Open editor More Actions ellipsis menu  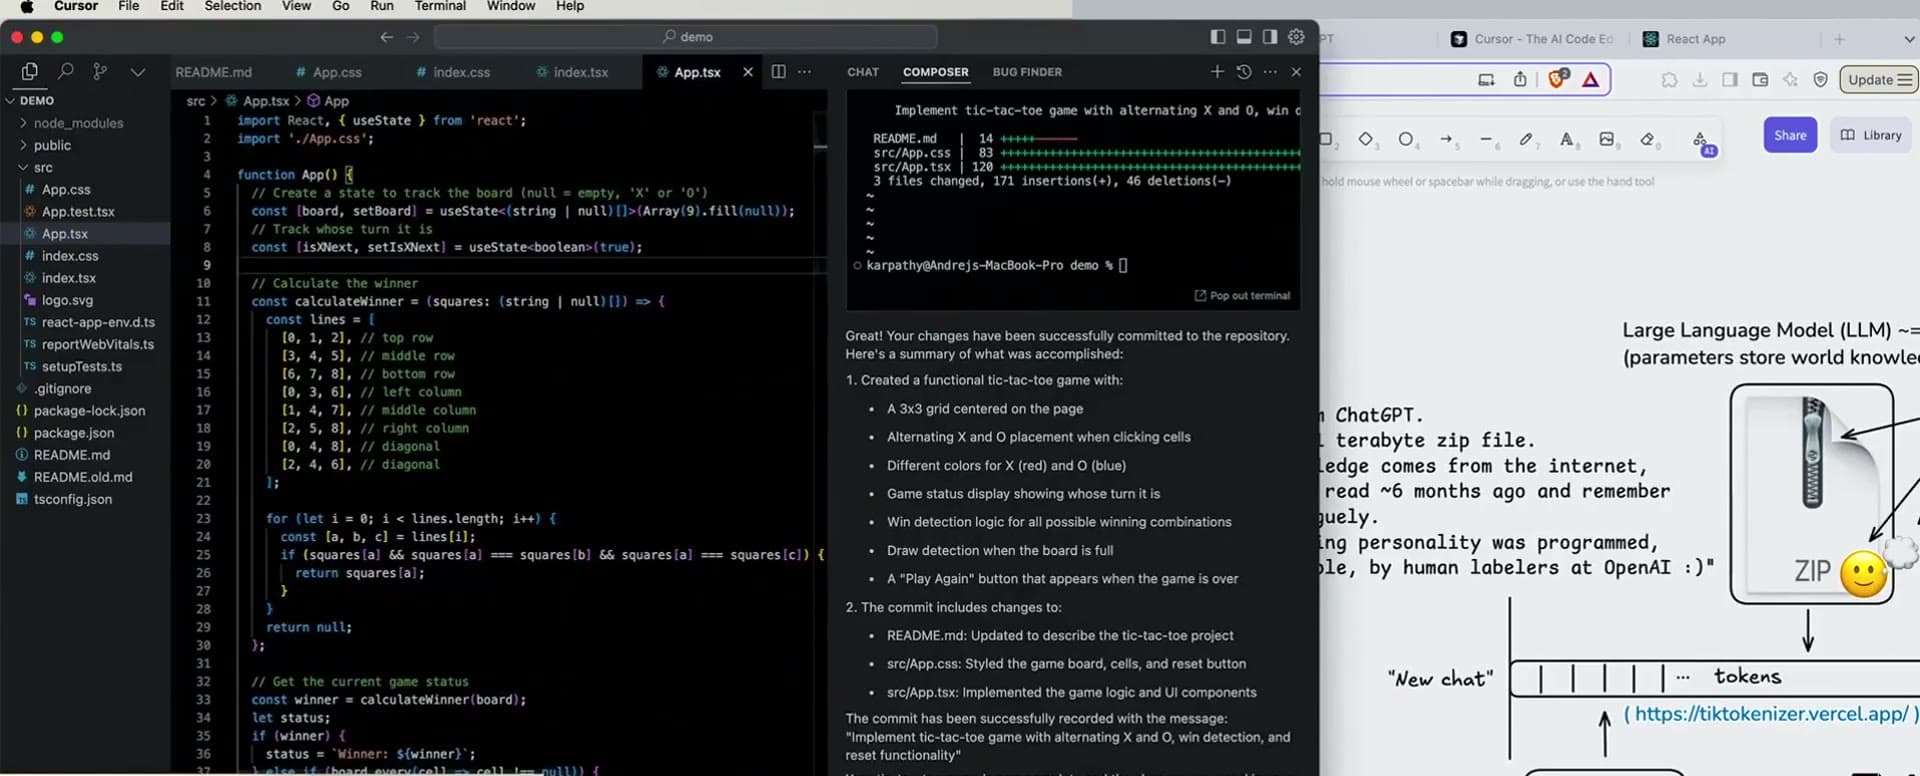pyautogui.click(x=805, y=72)
